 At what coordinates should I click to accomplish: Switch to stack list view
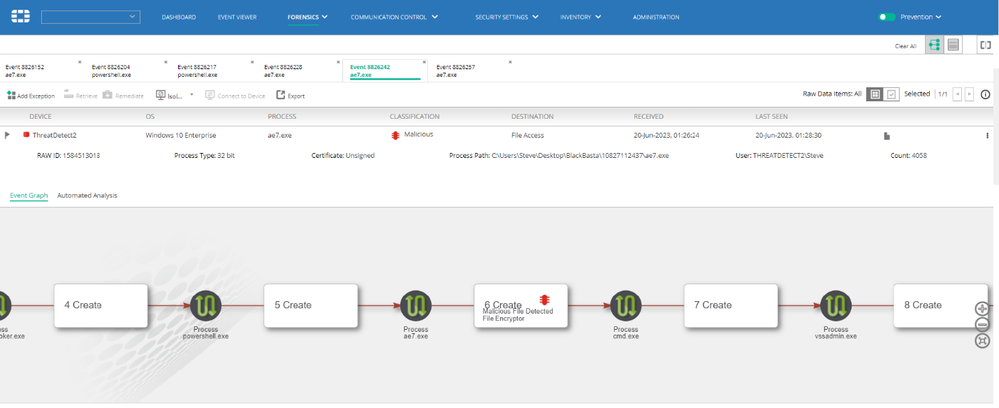pyautogui.click(x=953, y=45)
